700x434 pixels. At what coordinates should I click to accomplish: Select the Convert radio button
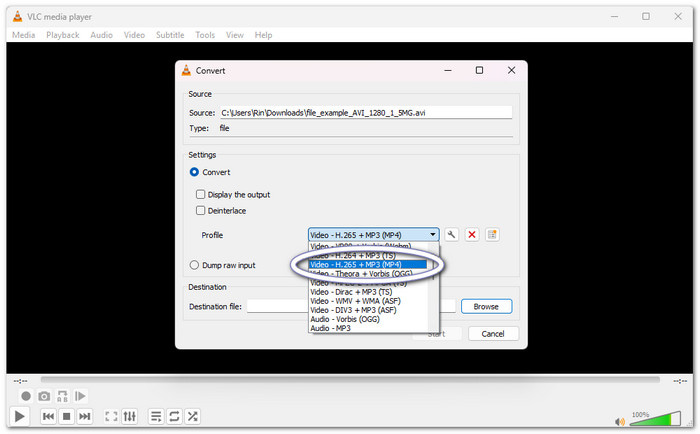tap(194, 172)
